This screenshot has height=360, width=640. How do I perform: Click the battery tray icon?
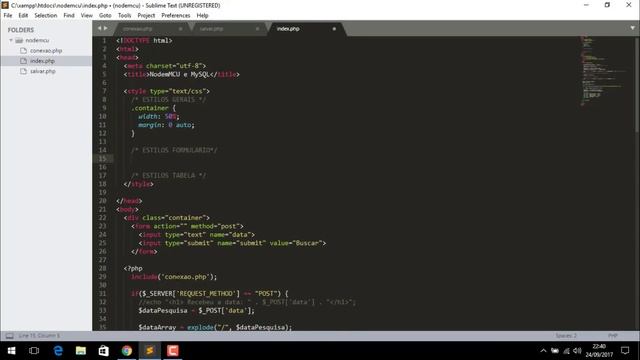coord(555,351)
